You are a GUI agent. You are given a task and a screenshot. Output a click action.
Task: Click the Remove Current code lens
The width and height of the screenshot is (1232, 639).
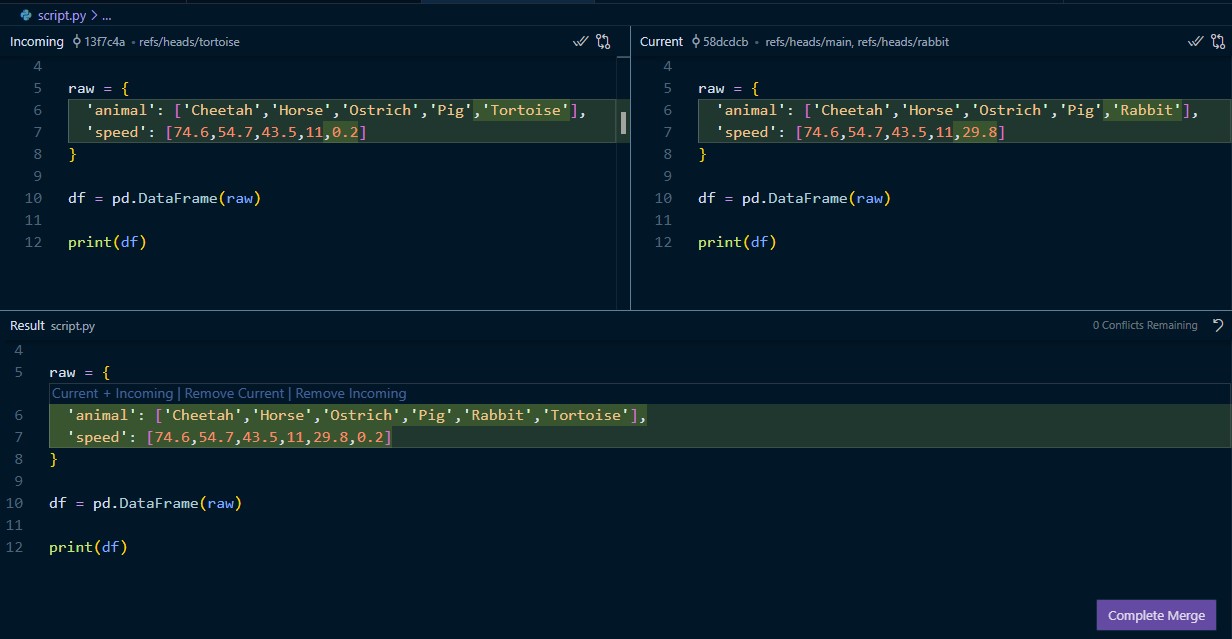coord(234,394)
